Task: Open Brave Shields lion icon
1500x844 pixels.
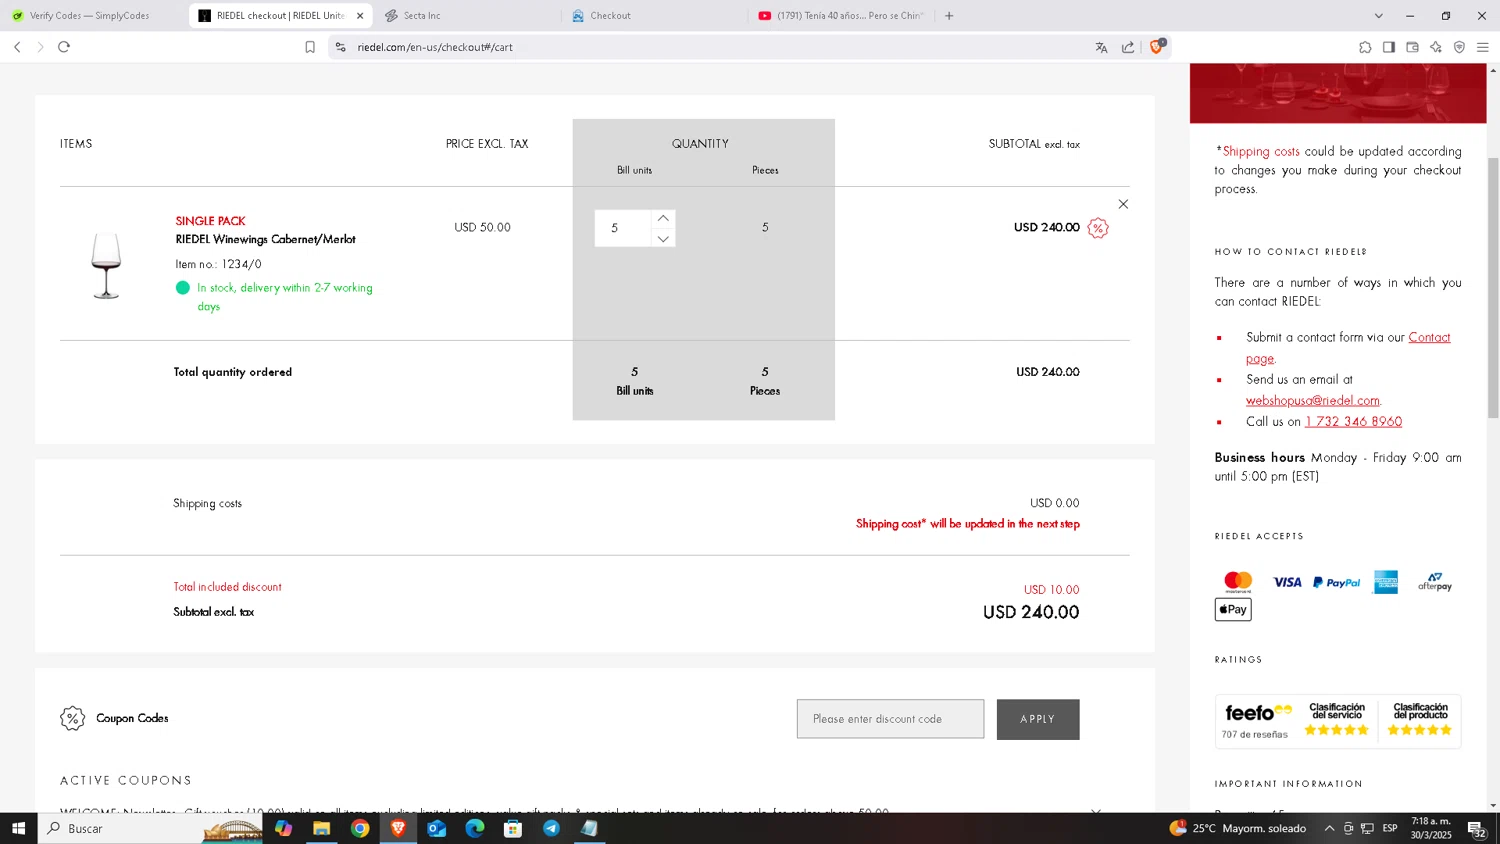Action: coord(1157,46)
